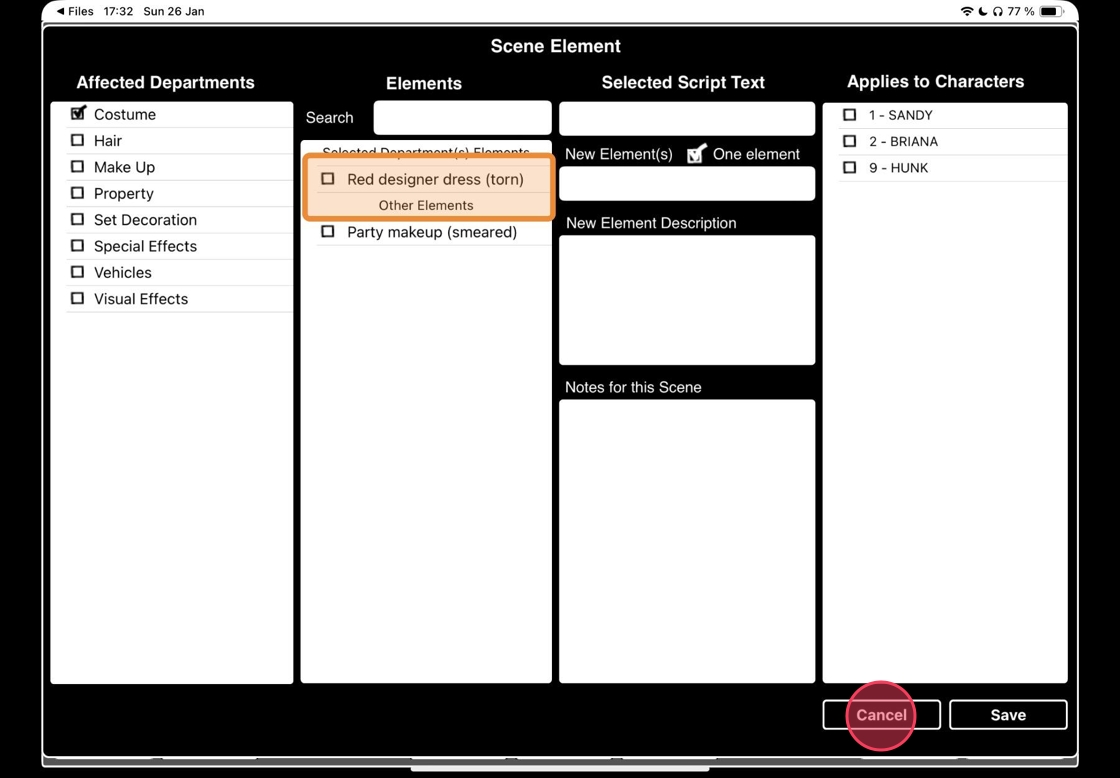Tap the battery status icon
1120x778 pixels.
click(x=1051, y=11)
